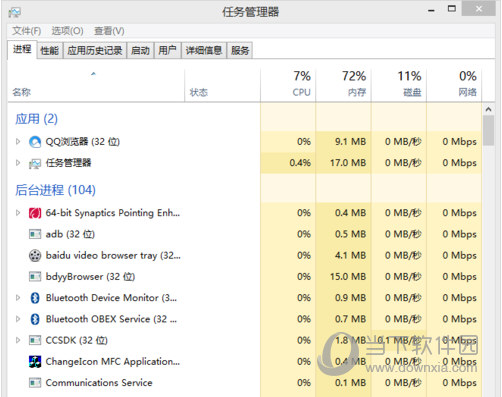Expand the QQ浏览器 process group
This screenshot has height=397, width=502.
(x=18, y=142)
